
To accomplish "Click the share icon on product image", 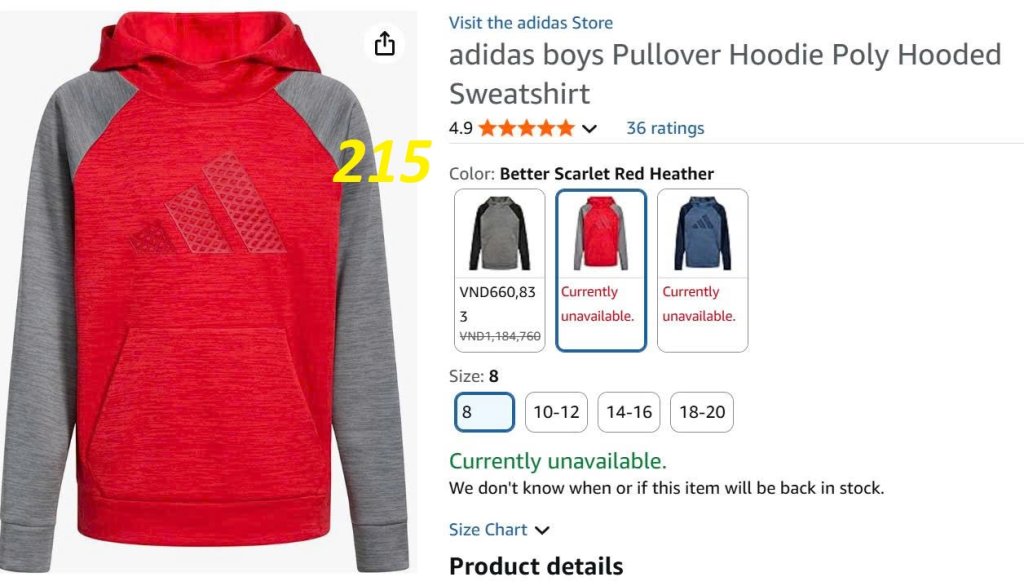I will [x=385, y=44].
